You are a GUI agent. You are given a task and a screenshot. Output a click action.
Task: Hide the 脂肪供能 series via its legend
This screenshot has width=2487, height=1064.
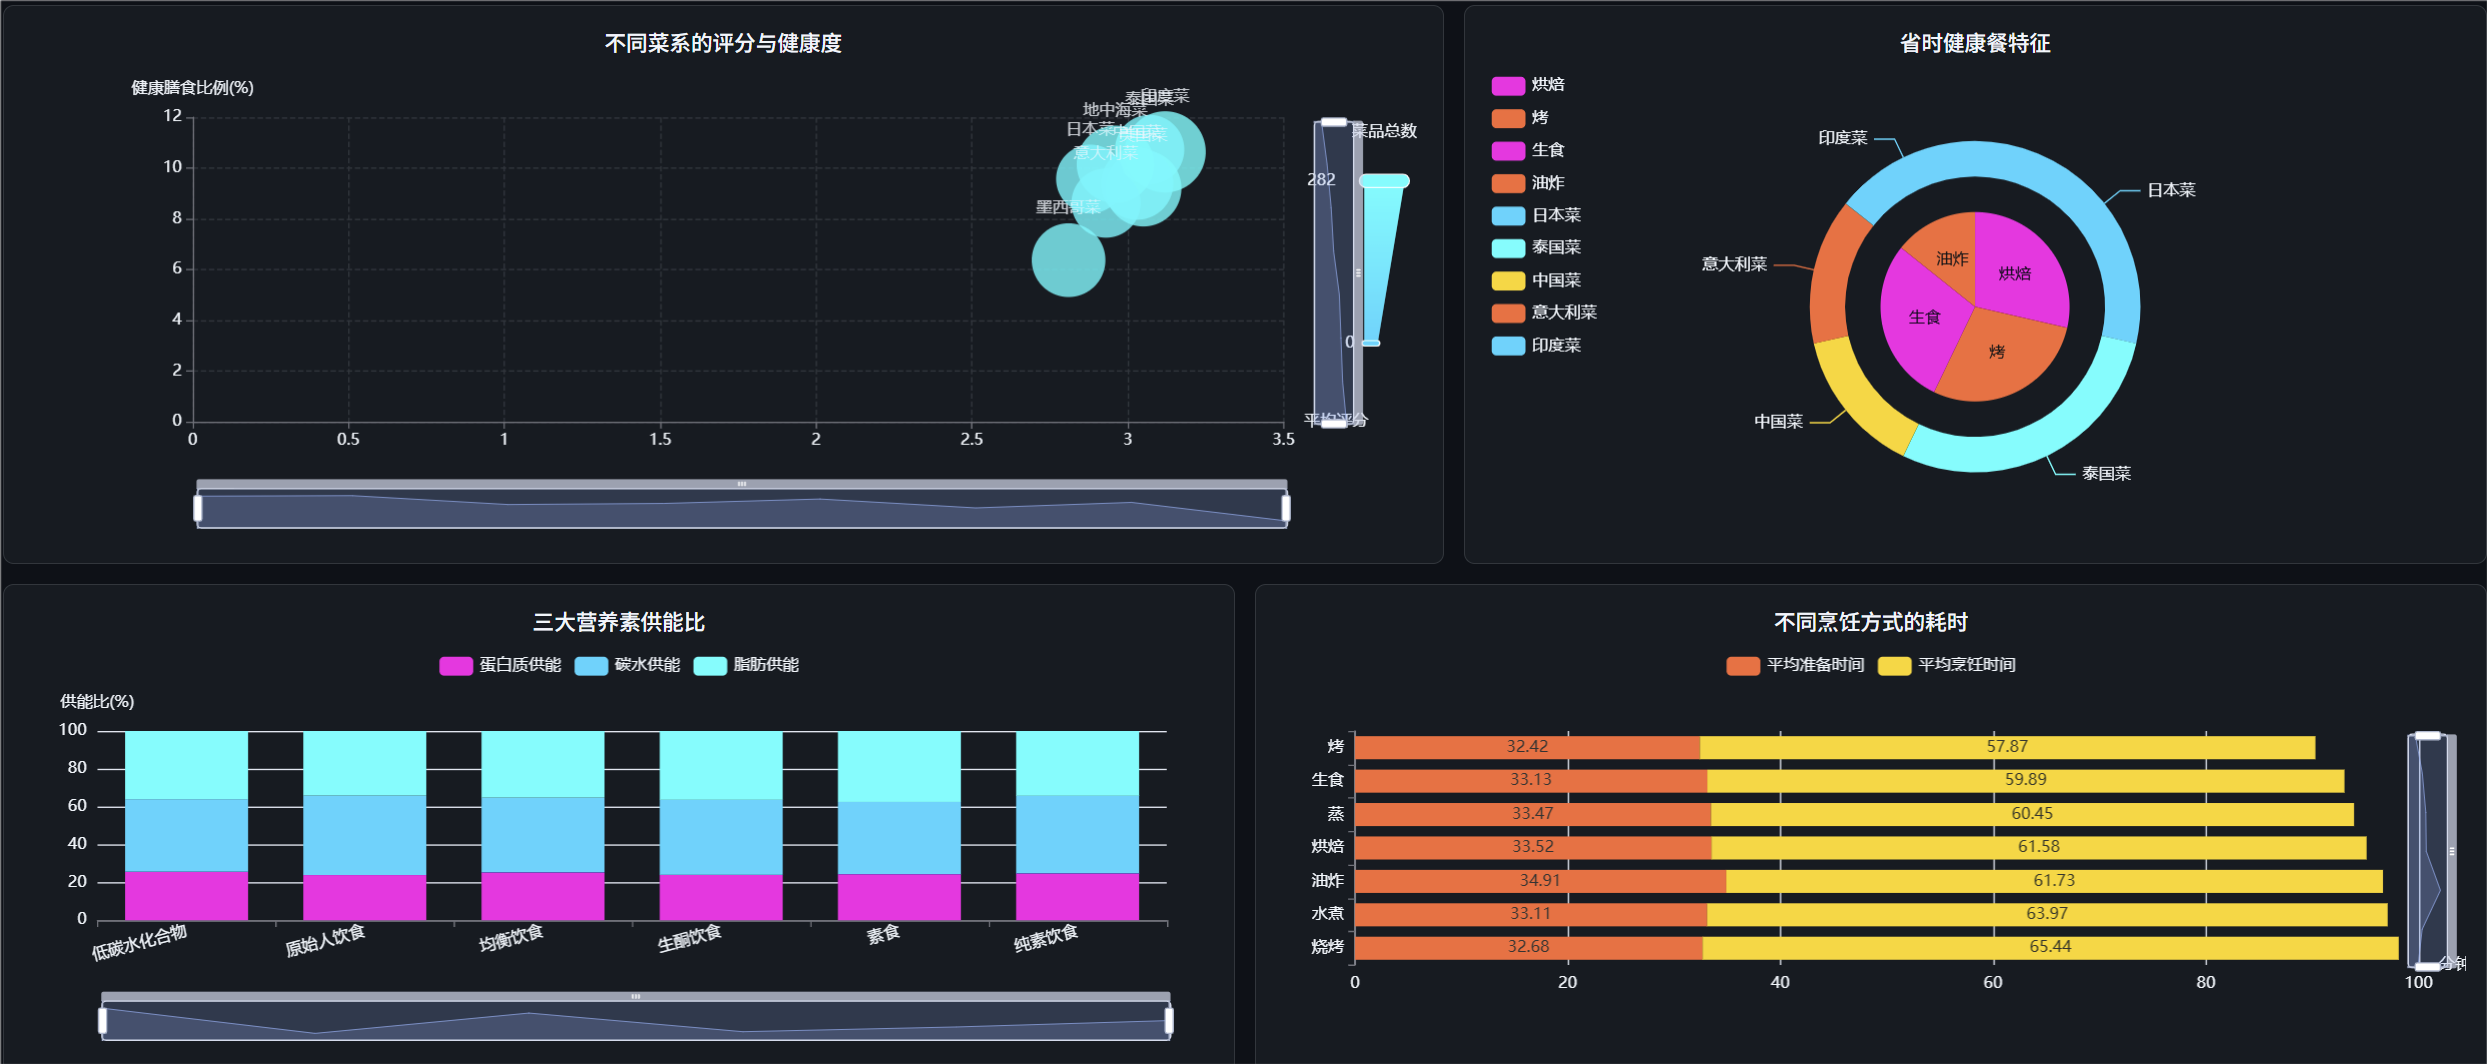pyautogui.click(x=746, y=665)
